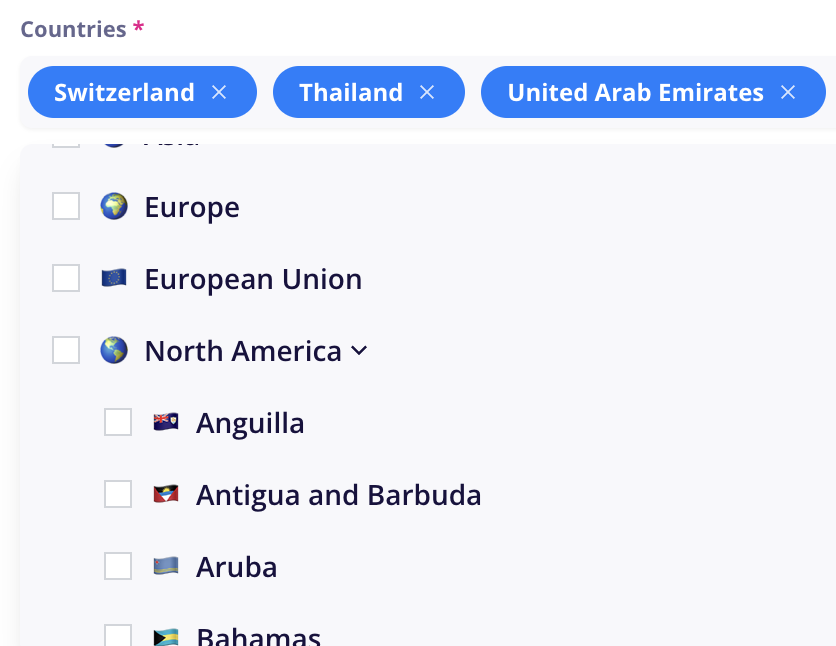
Task: Select the Switzerland chip label
Action: 124,93
